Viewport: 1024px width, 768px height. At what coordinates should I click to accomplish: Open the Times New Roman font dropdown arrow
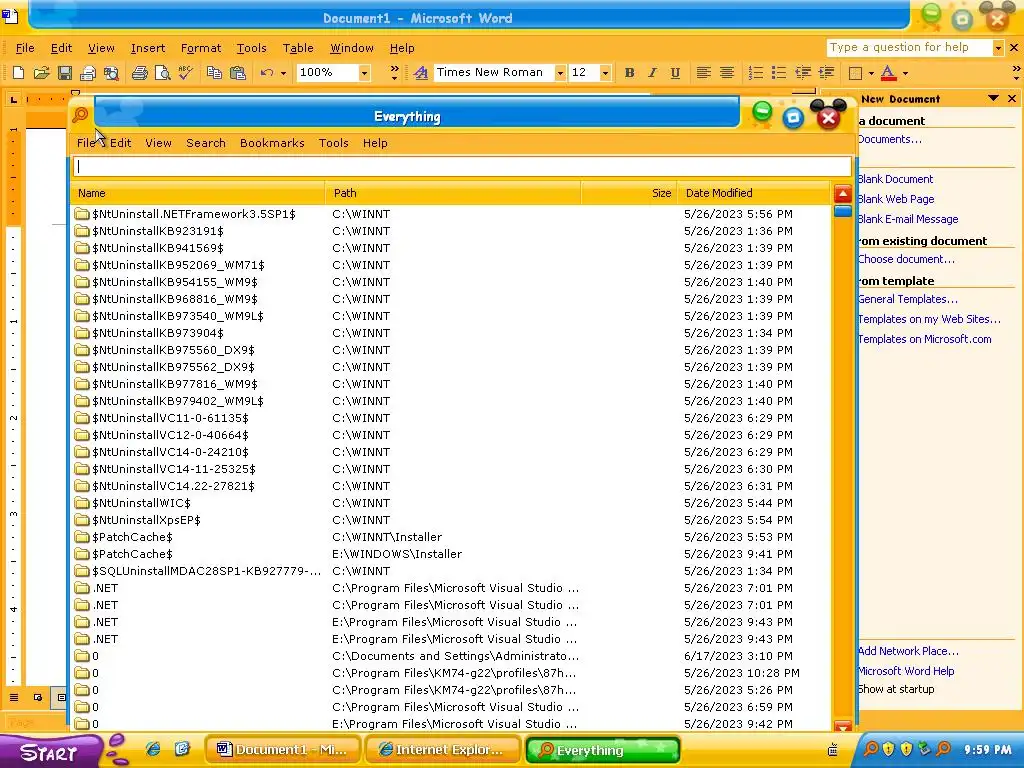(x=560, y=72)
